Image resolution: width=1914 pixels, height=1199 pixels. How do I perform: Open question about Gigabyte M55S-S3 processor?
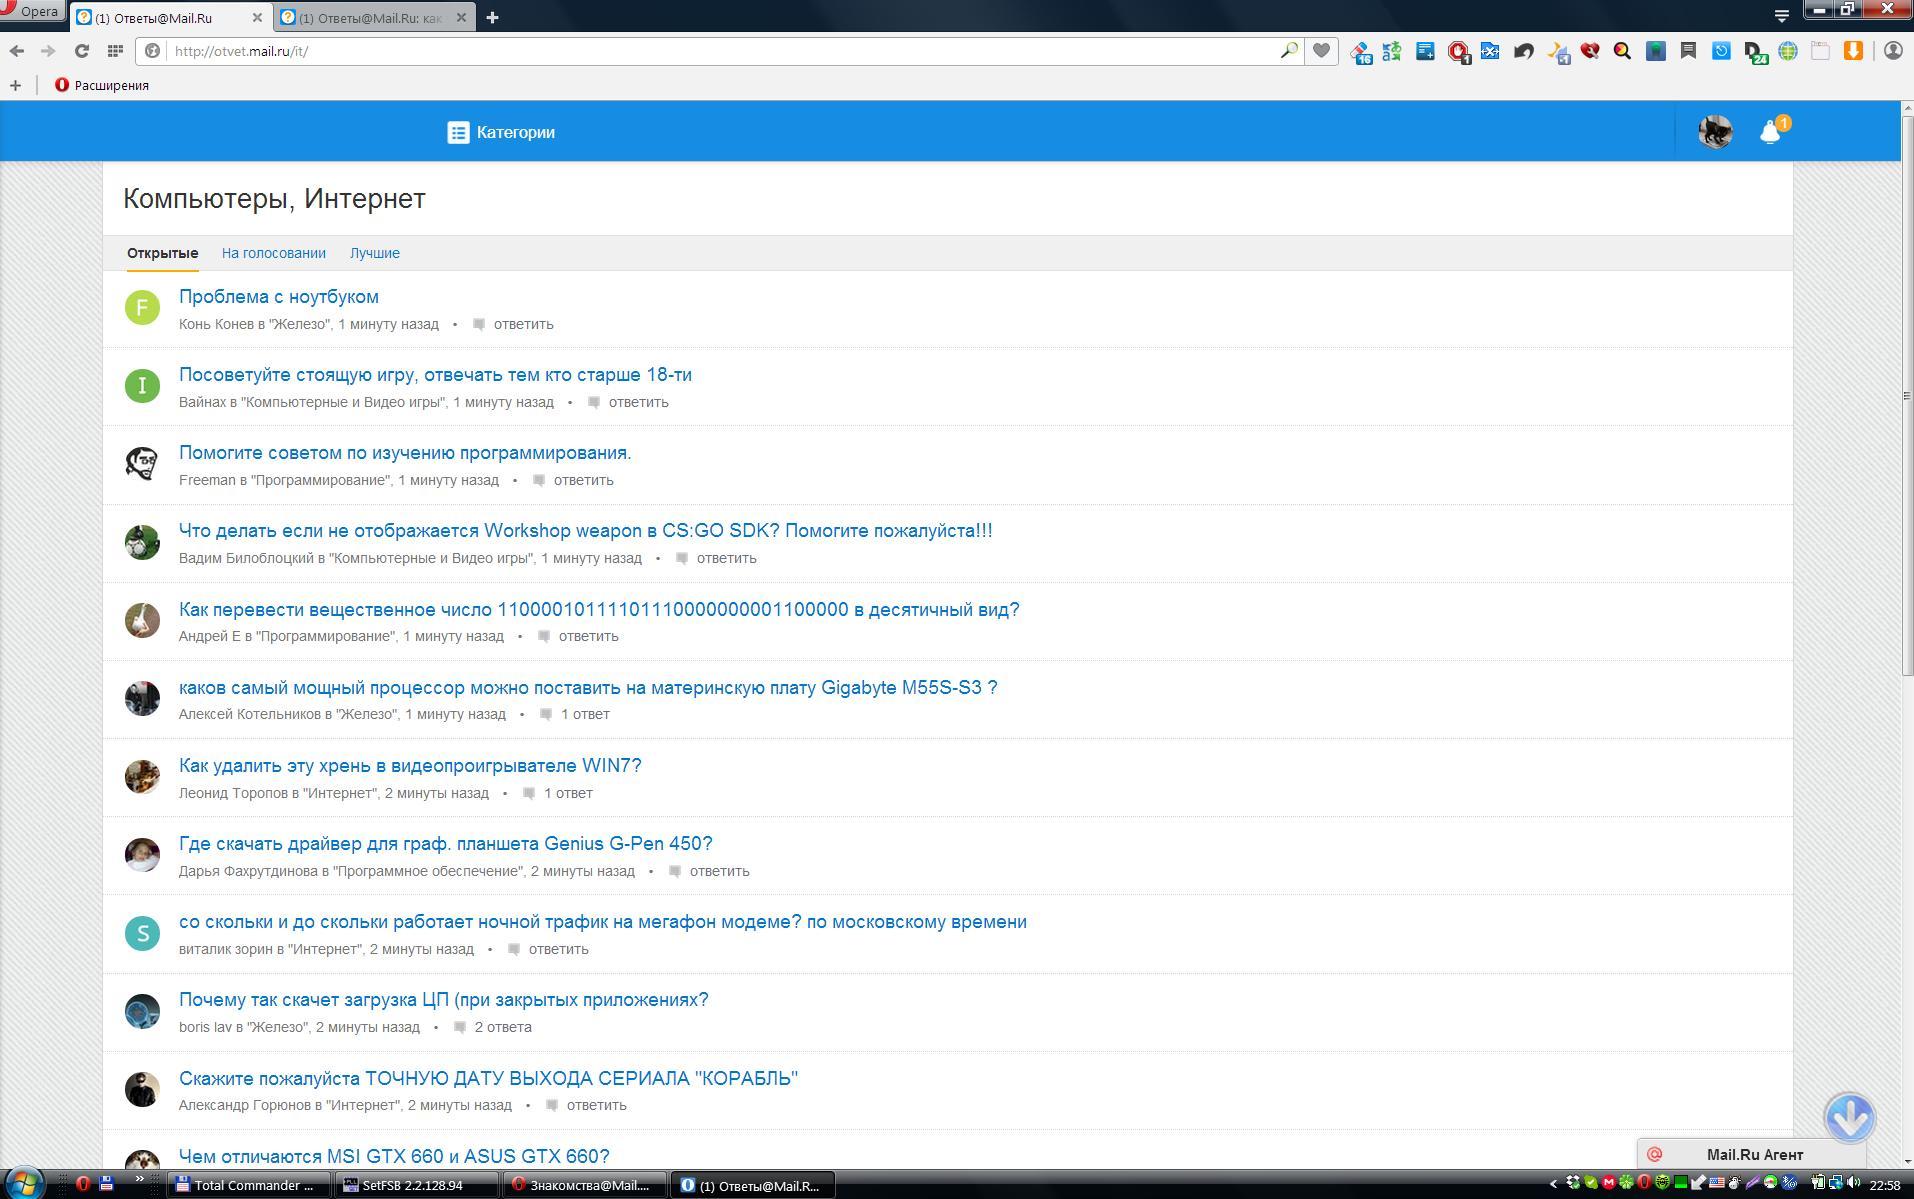coord(588,688)
